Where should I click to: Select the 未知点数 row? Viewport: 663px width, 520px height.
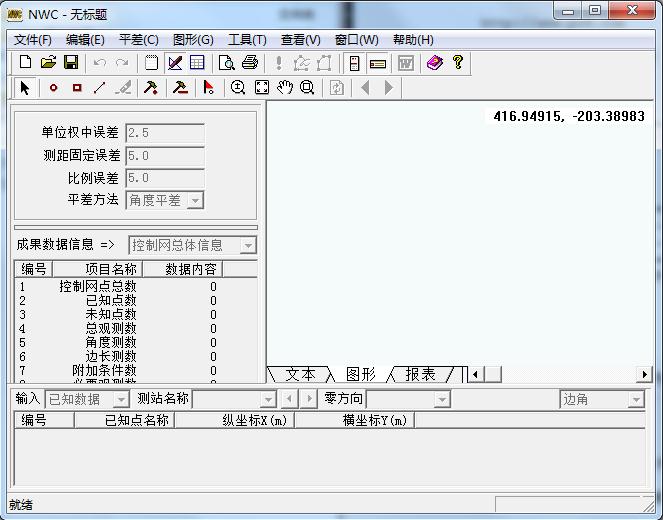(135, 315)
